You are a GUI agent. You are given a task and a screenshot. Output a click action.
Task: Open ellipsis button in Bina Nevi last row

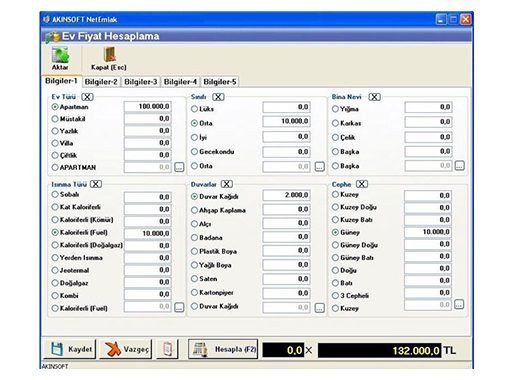[460, 165]
